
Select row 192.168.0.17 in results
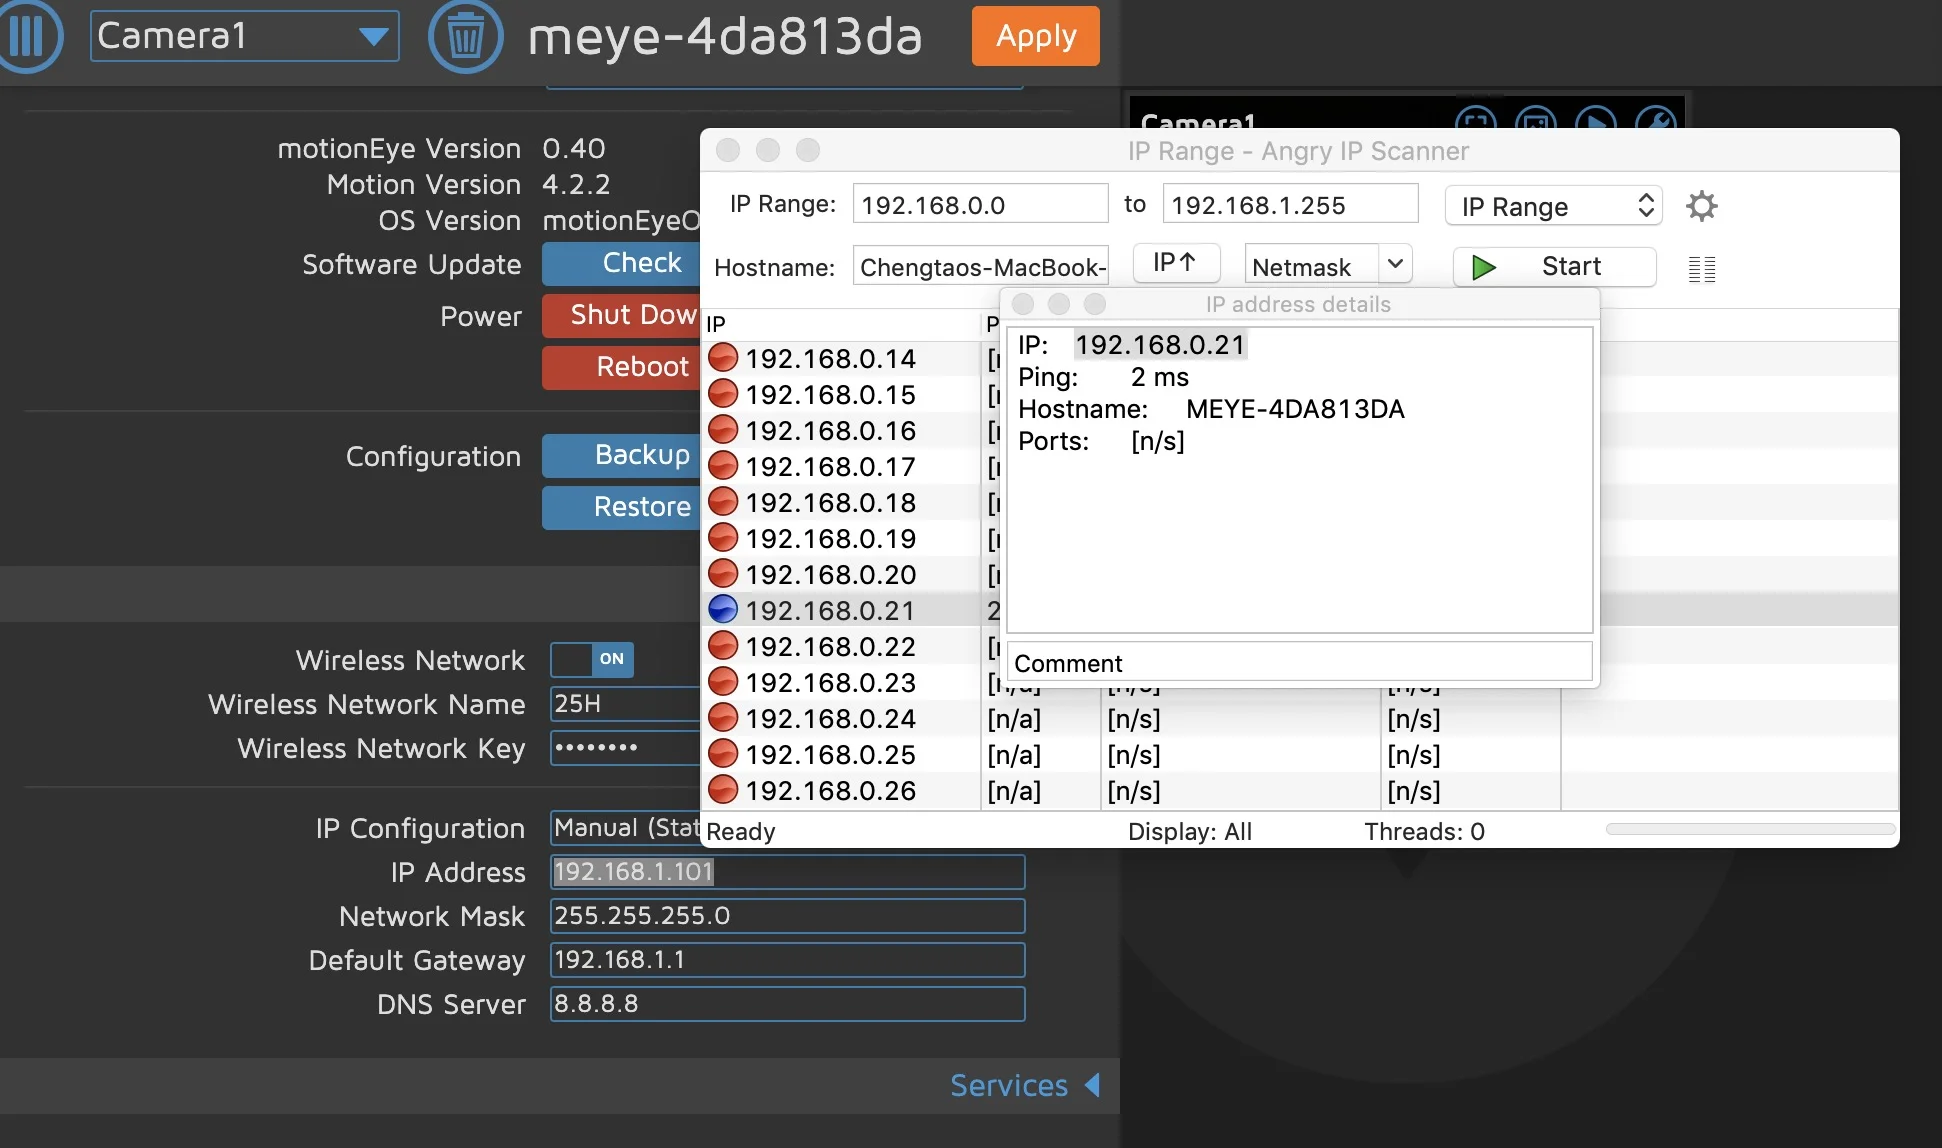[850, 466]
